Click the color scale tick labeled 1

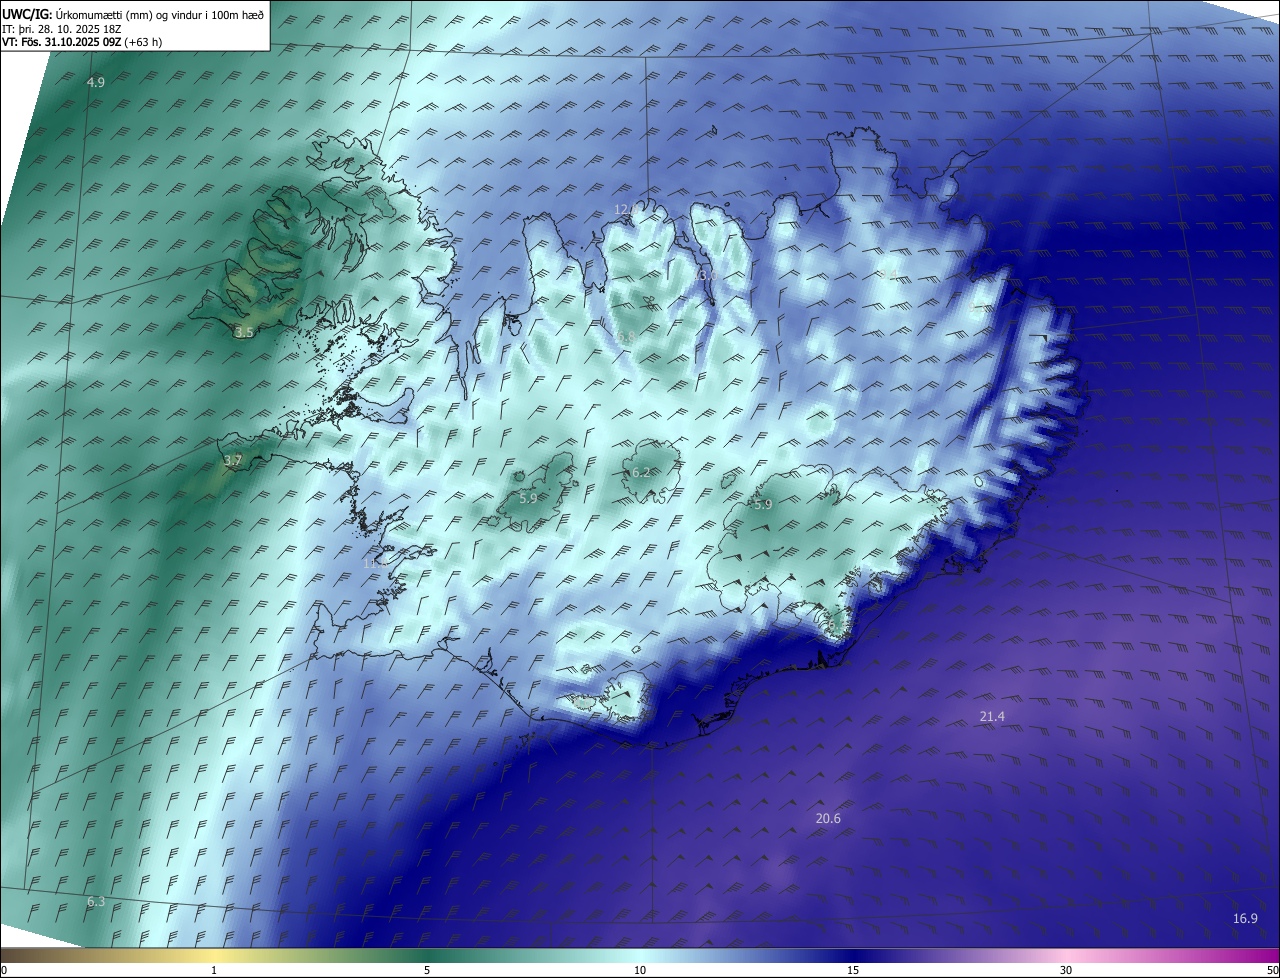pyautogui.click(x=214, y=970)
